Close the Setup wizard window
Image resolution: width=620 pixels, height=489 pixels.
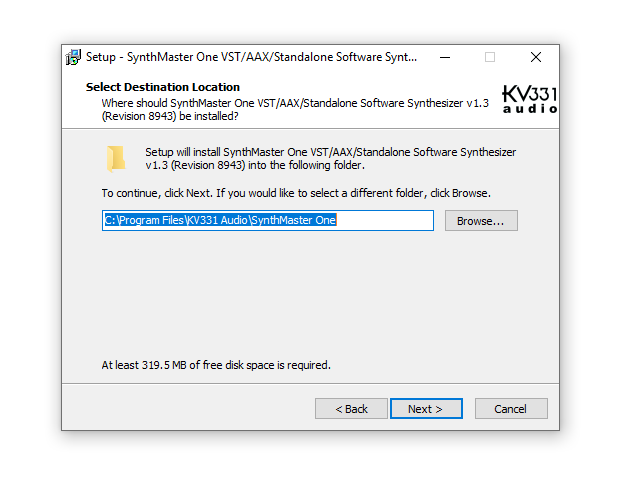[536, 57]
